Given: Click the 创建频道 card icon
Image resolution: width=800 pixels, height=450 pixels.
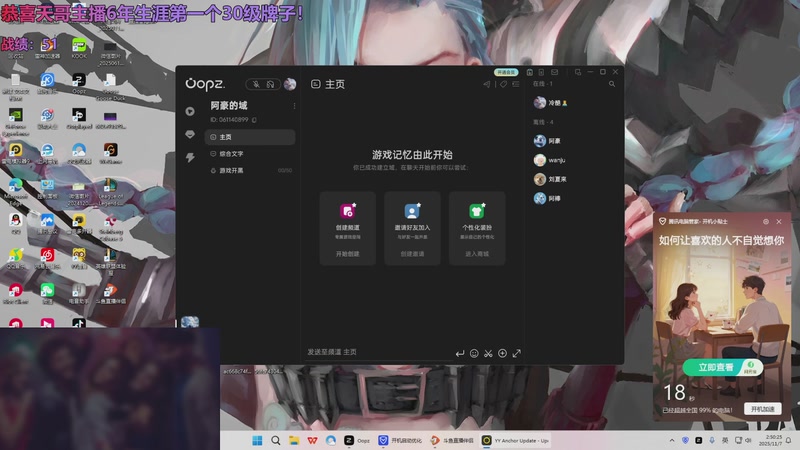Looking at the screenshot, I should [347, 211].
